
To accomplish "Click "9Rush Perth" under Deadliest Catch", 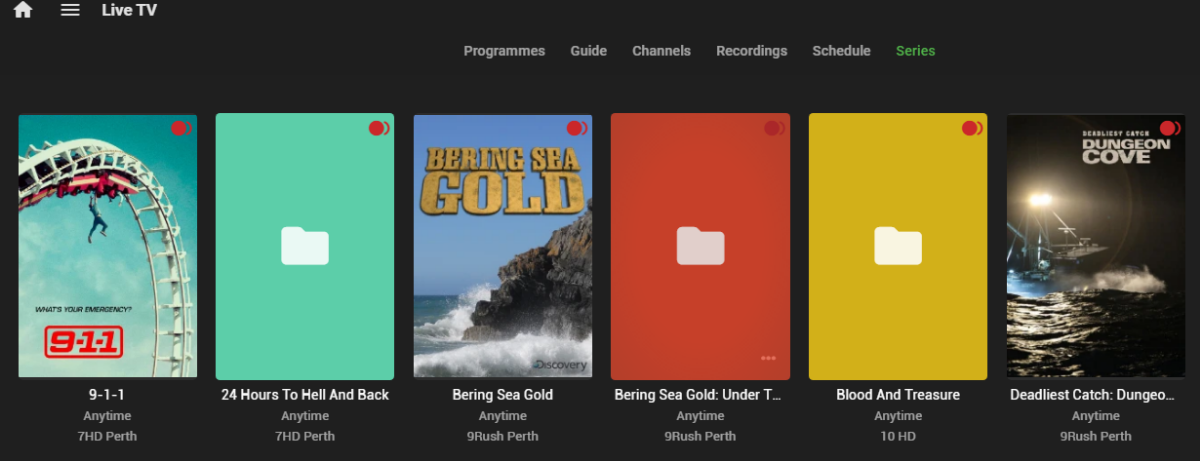I will pos(1096,436).
